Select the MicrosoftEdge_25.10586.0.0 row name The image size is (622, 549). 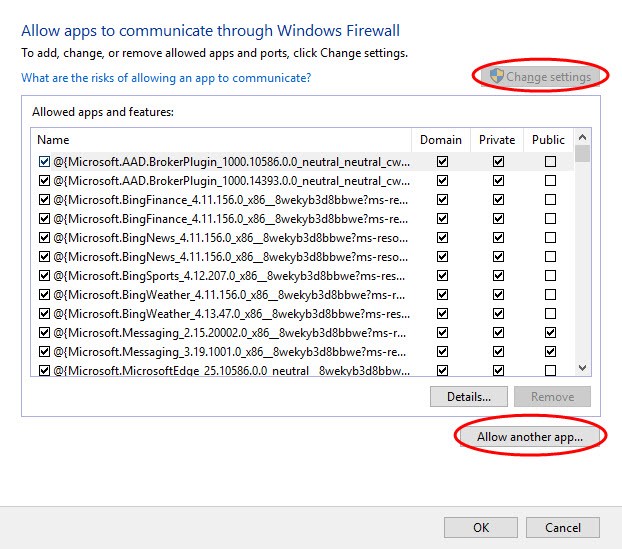(x=231, y=370)
